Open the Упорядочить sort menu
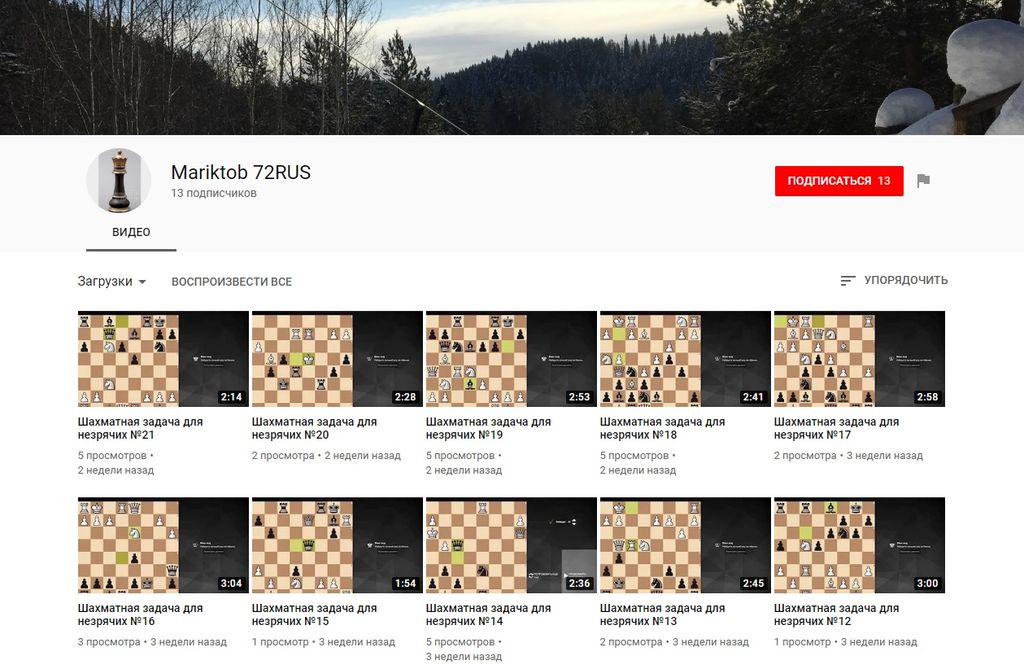Viewport: 1024px width, 669px height. [905, 281]
